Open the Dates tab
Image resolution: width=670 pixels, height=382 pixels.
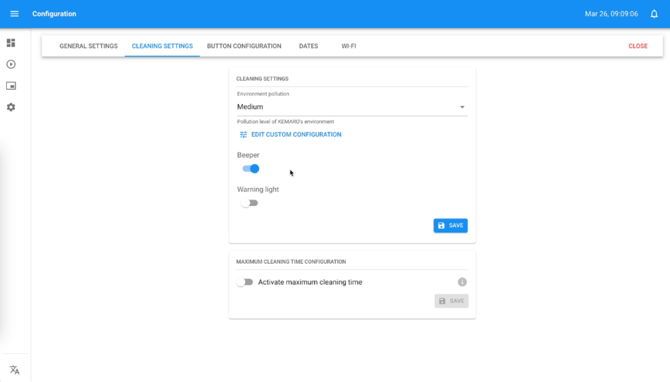click(x=309, y=46)
